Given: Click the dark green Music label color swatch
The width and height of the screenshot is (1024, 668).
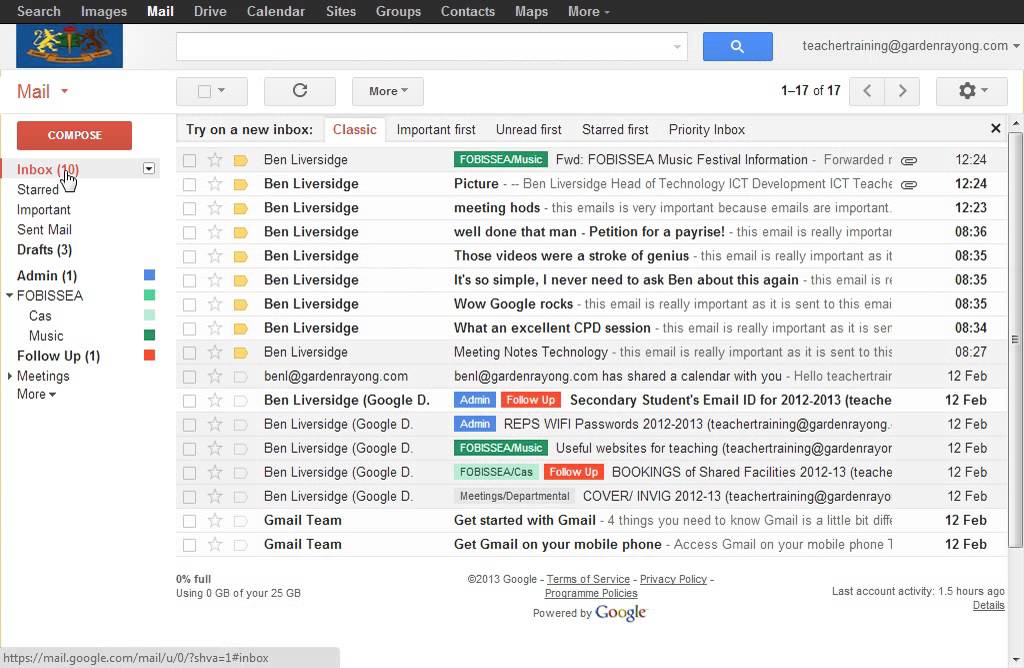Looking at the screenshot, I should pos(149,335).
